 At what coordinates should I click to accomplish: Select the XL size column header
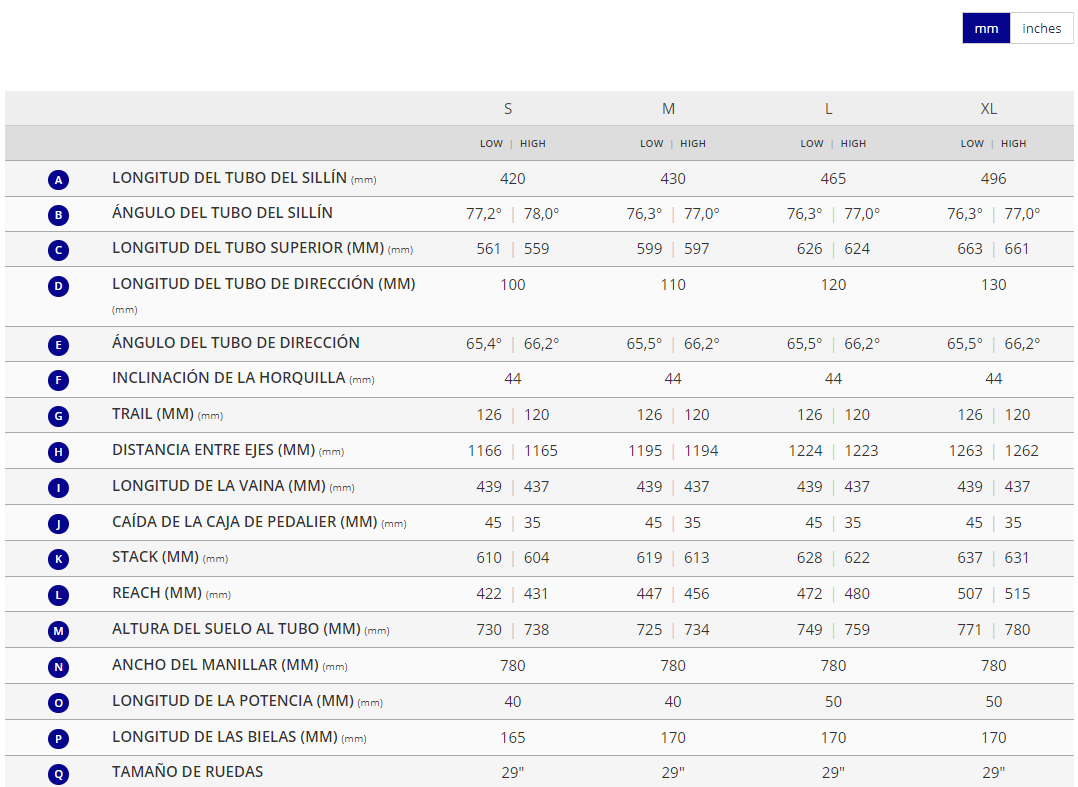point(988,109)
